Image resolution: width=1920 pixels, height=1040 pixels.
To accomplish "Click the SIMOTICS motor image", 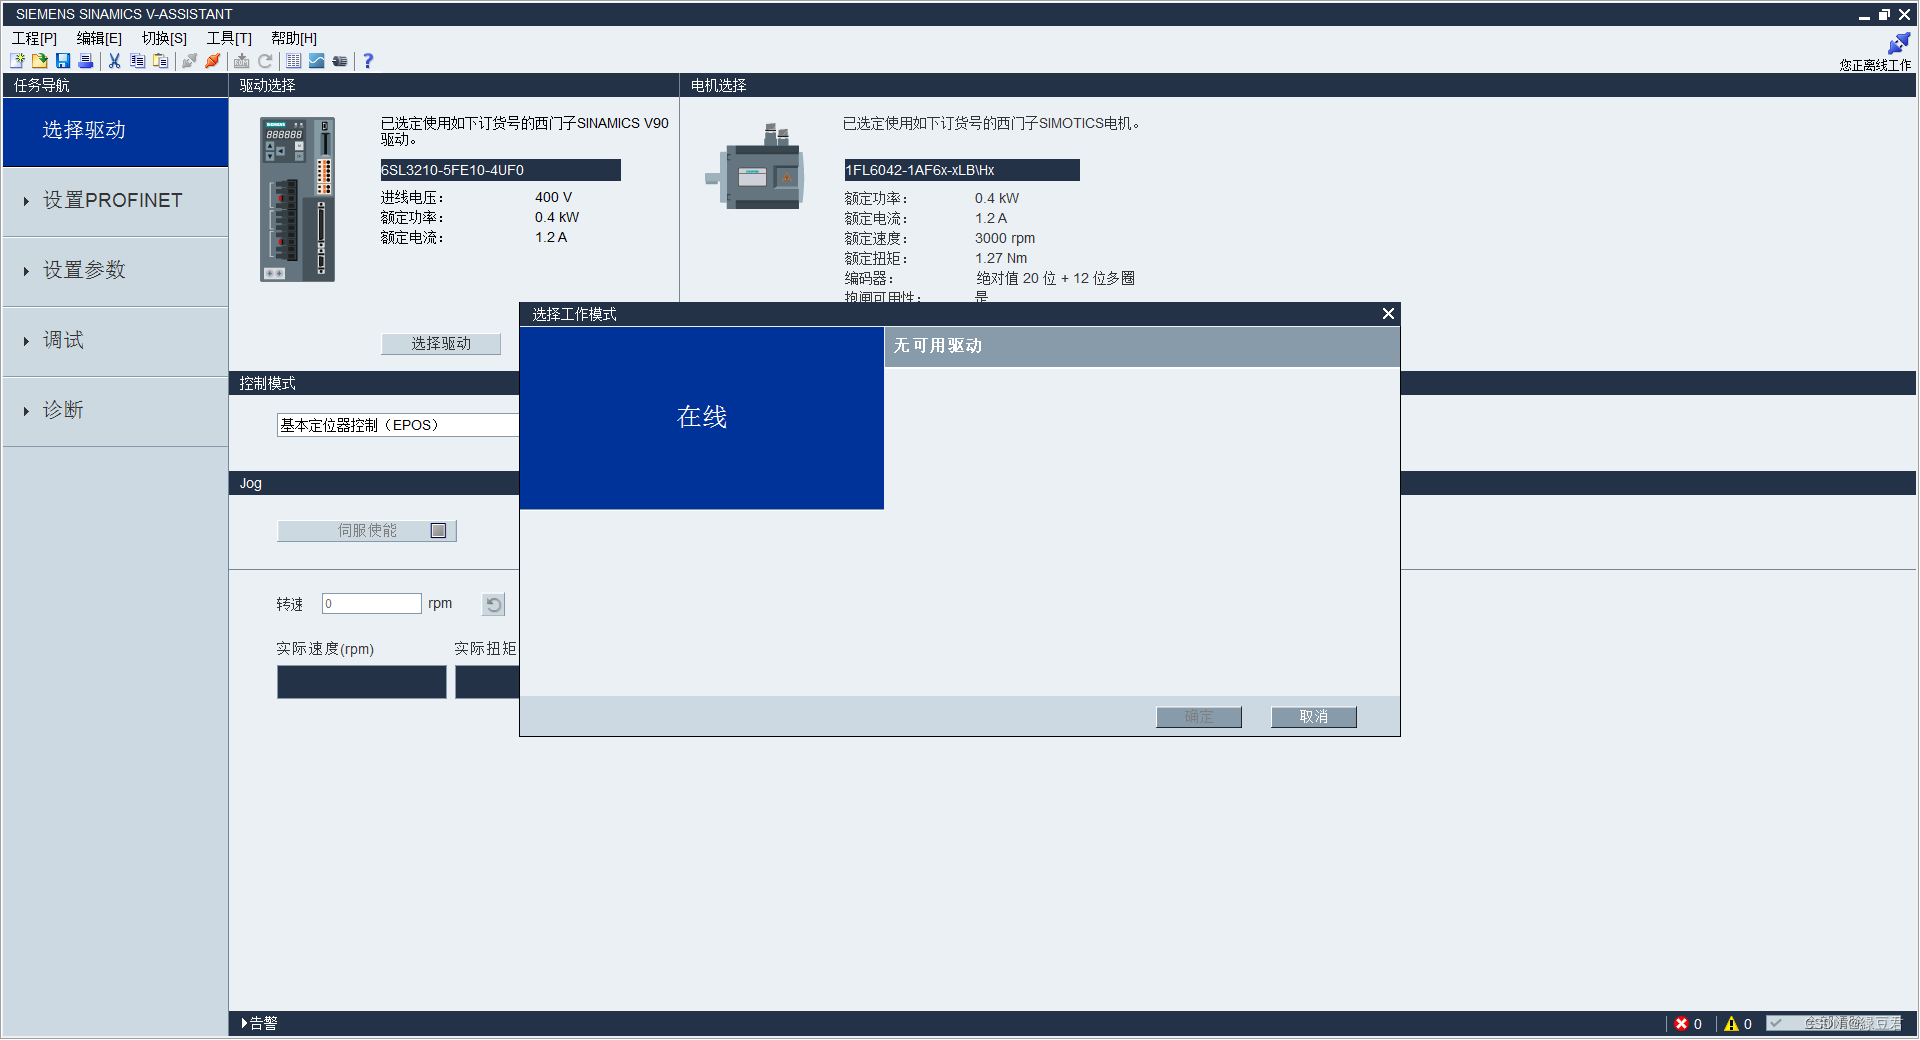I will 756,166.
